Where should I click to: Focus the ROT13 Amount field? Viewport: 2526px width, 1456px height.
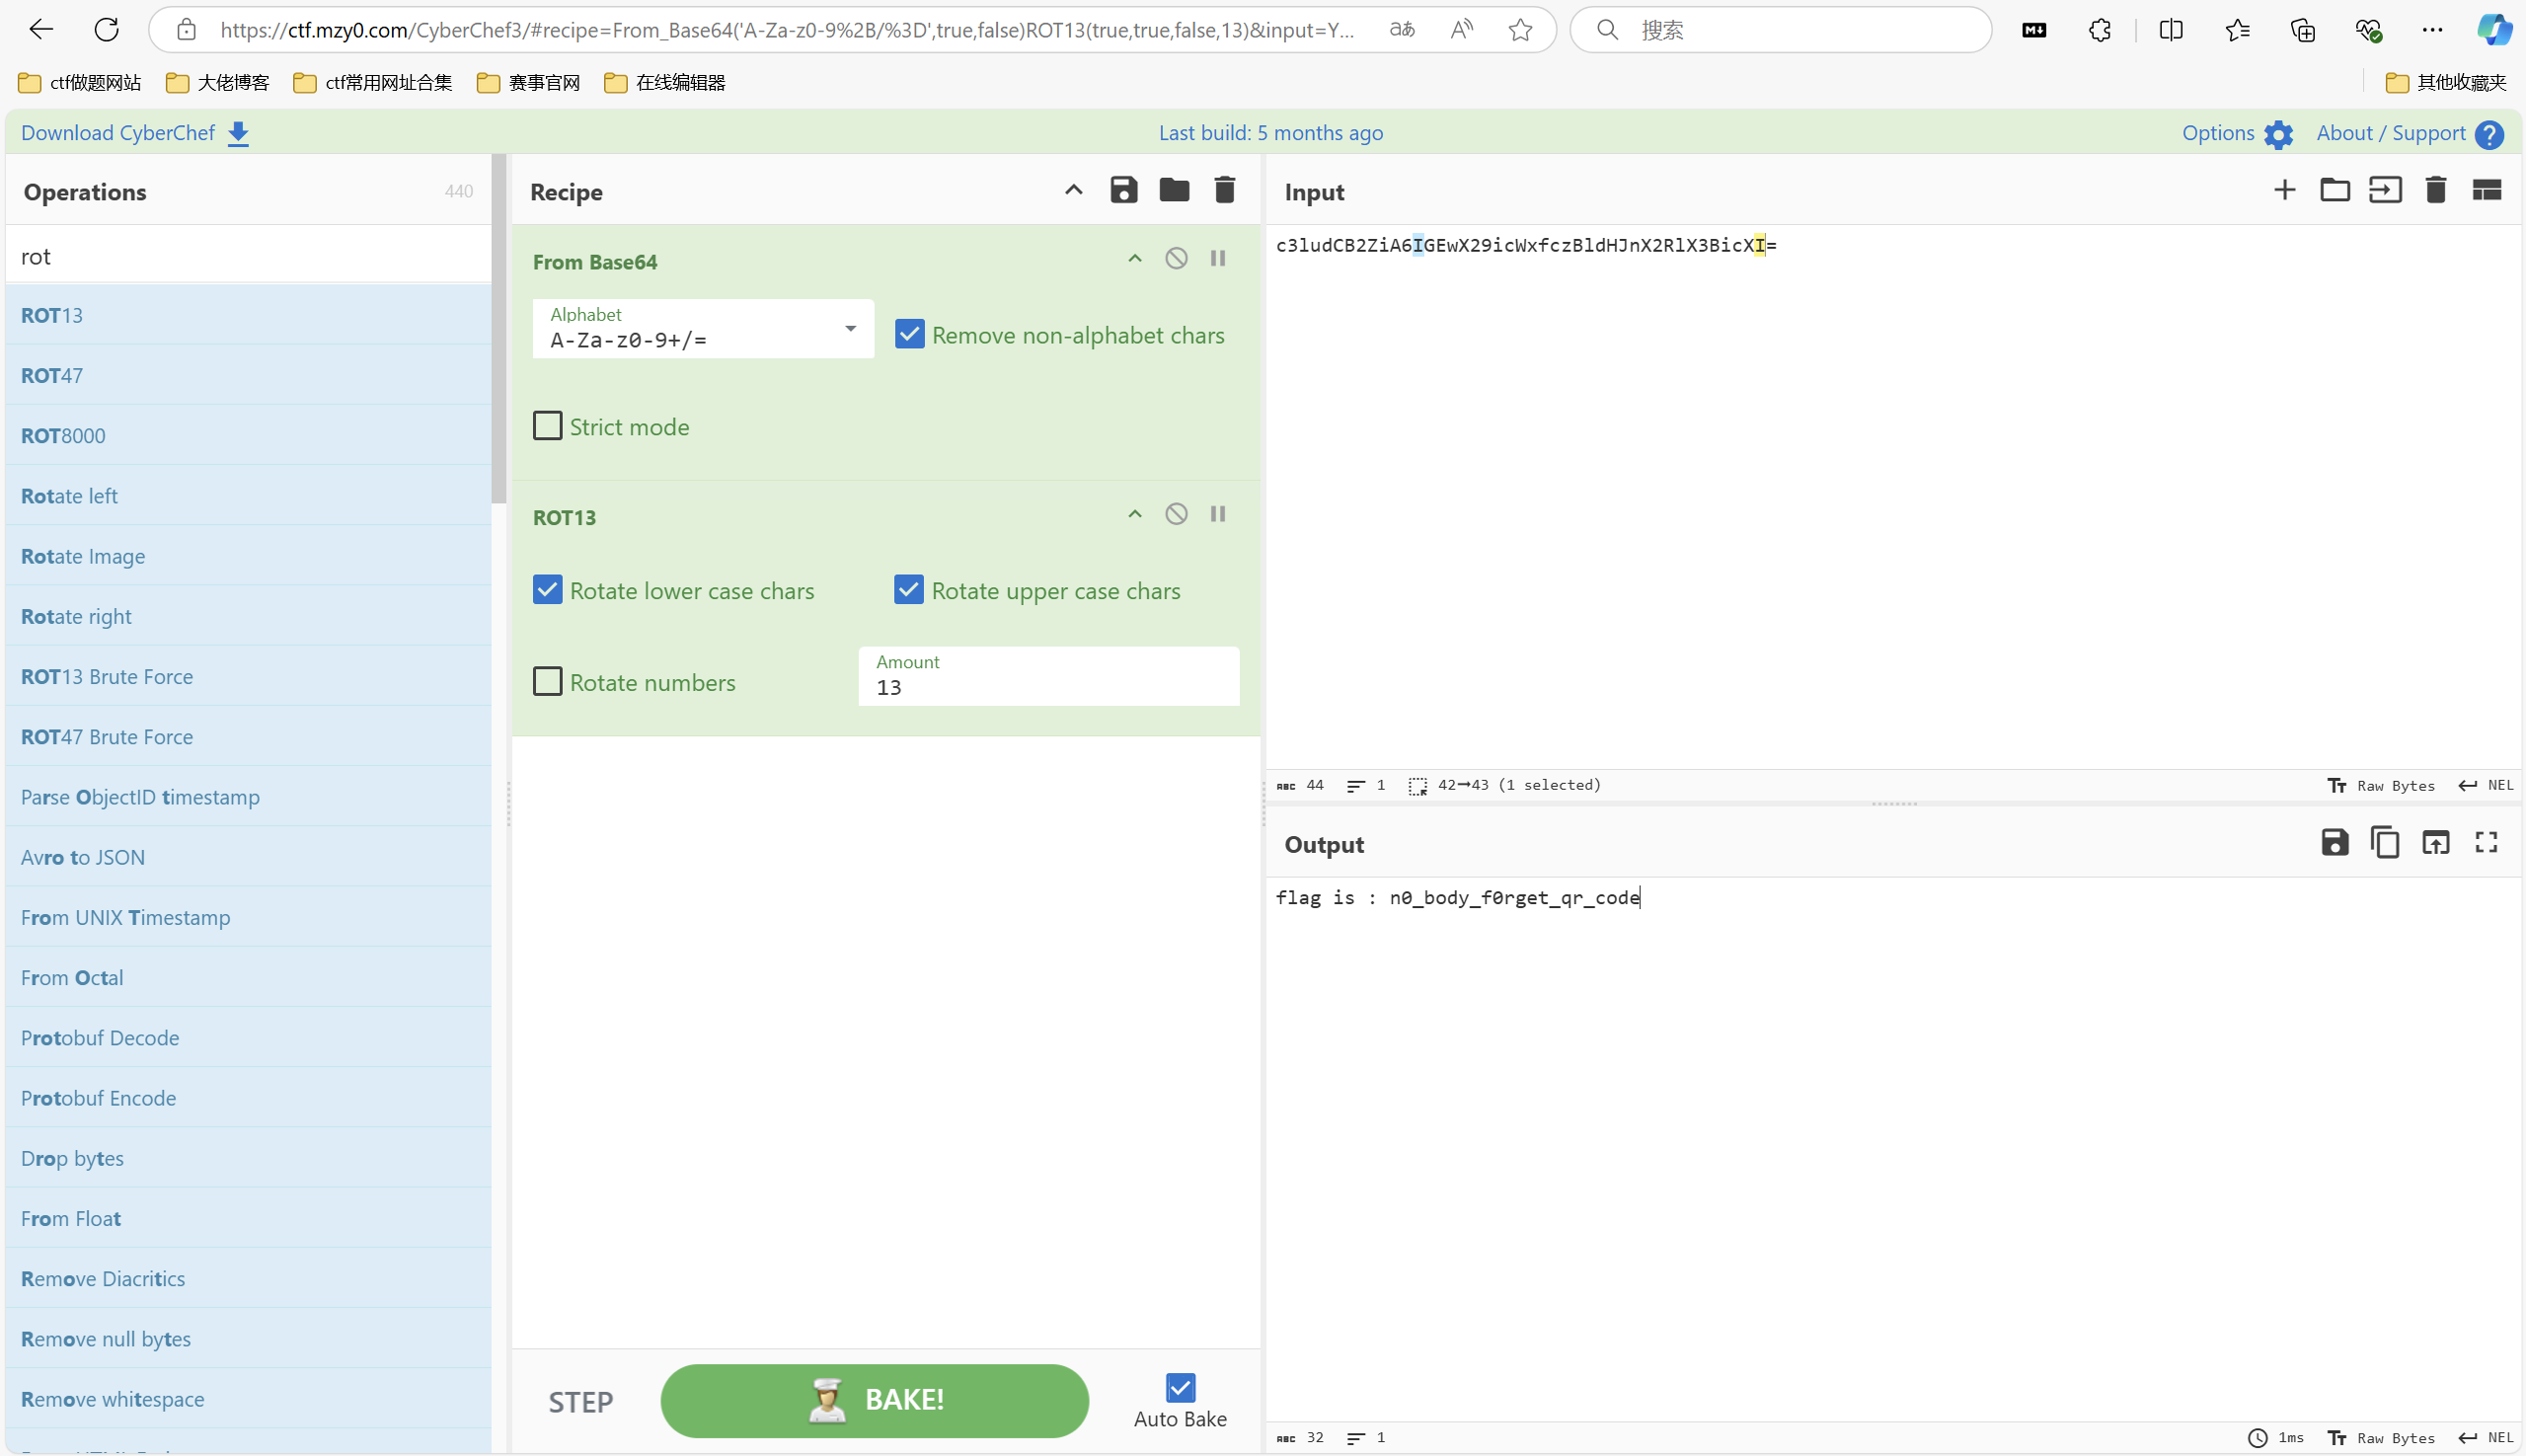(x=1049, y=676)
